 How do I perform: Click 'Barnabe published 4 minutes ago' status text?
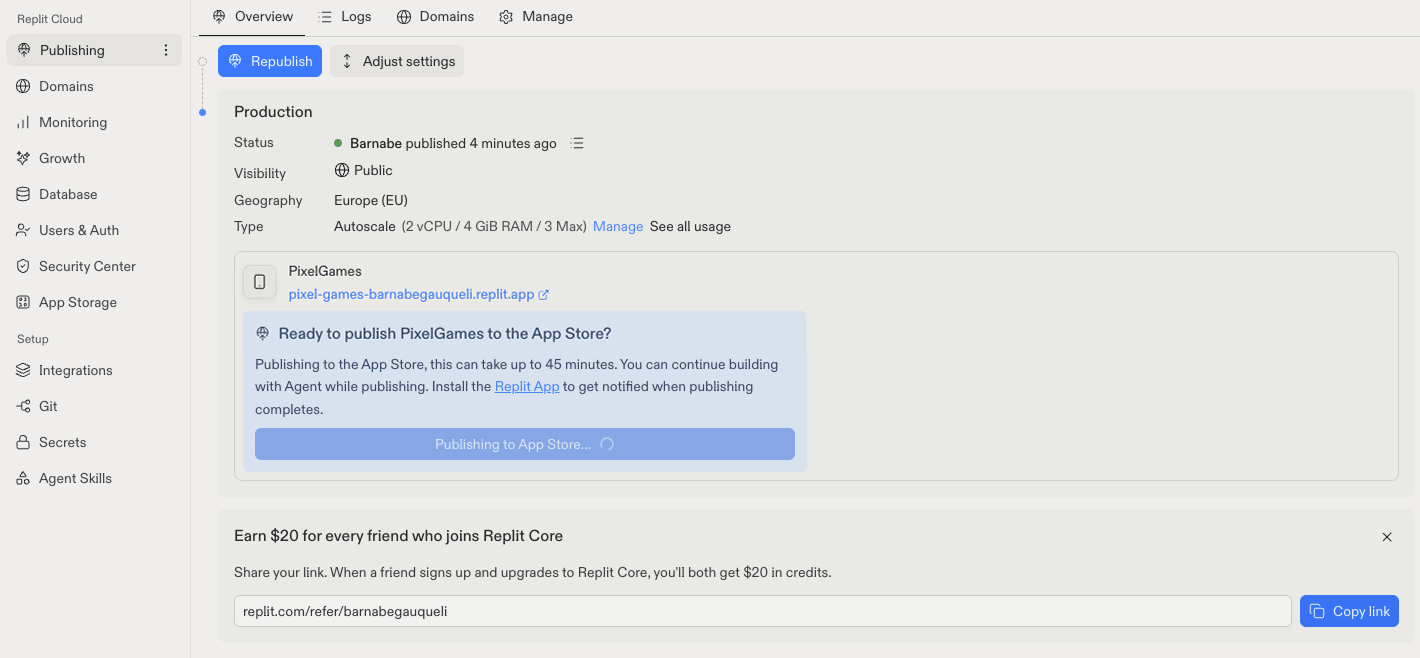coord(453,143)
